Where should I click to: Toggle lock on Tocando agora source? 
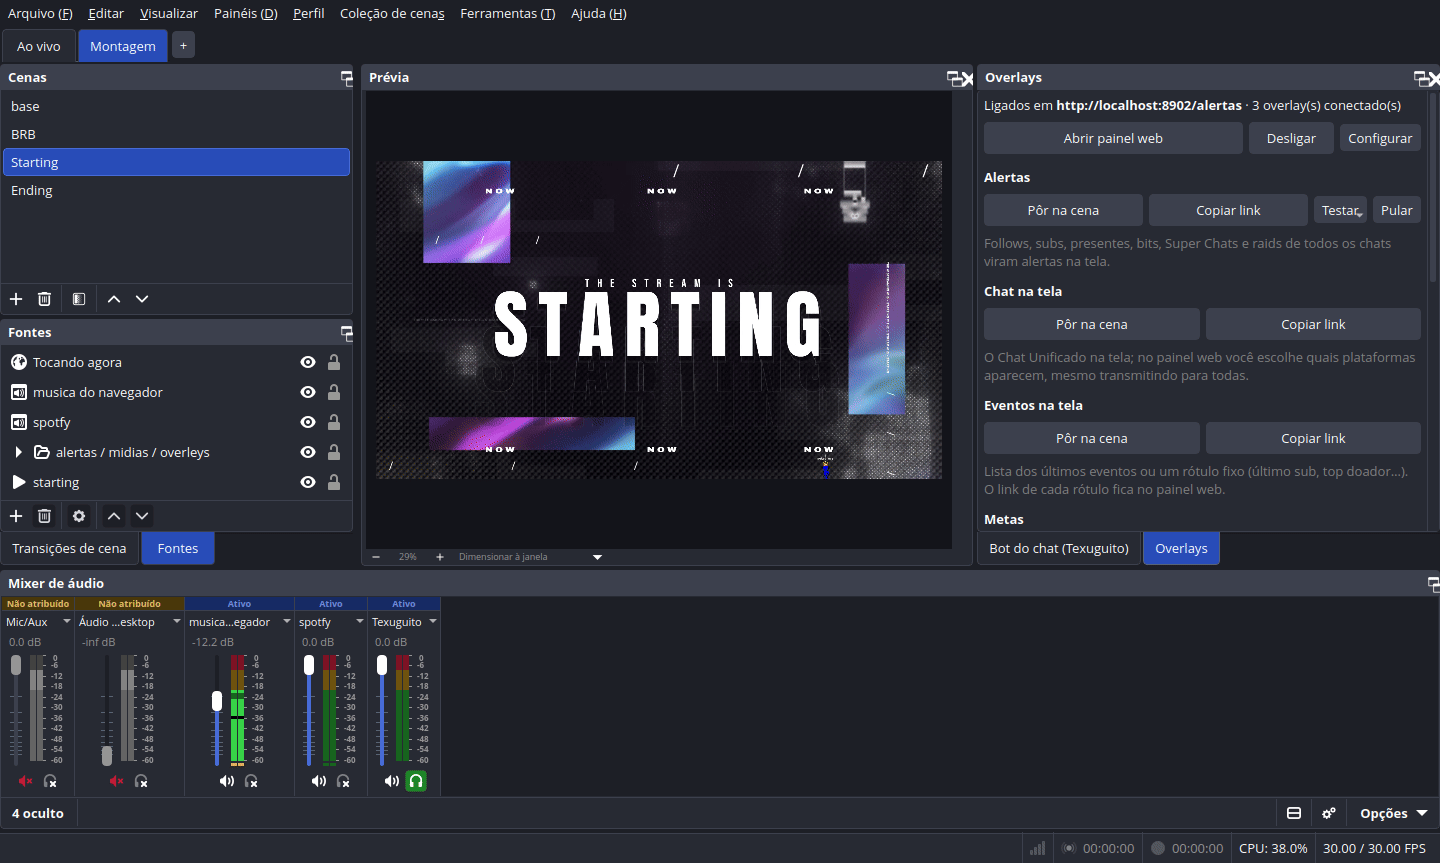point(334,362)
